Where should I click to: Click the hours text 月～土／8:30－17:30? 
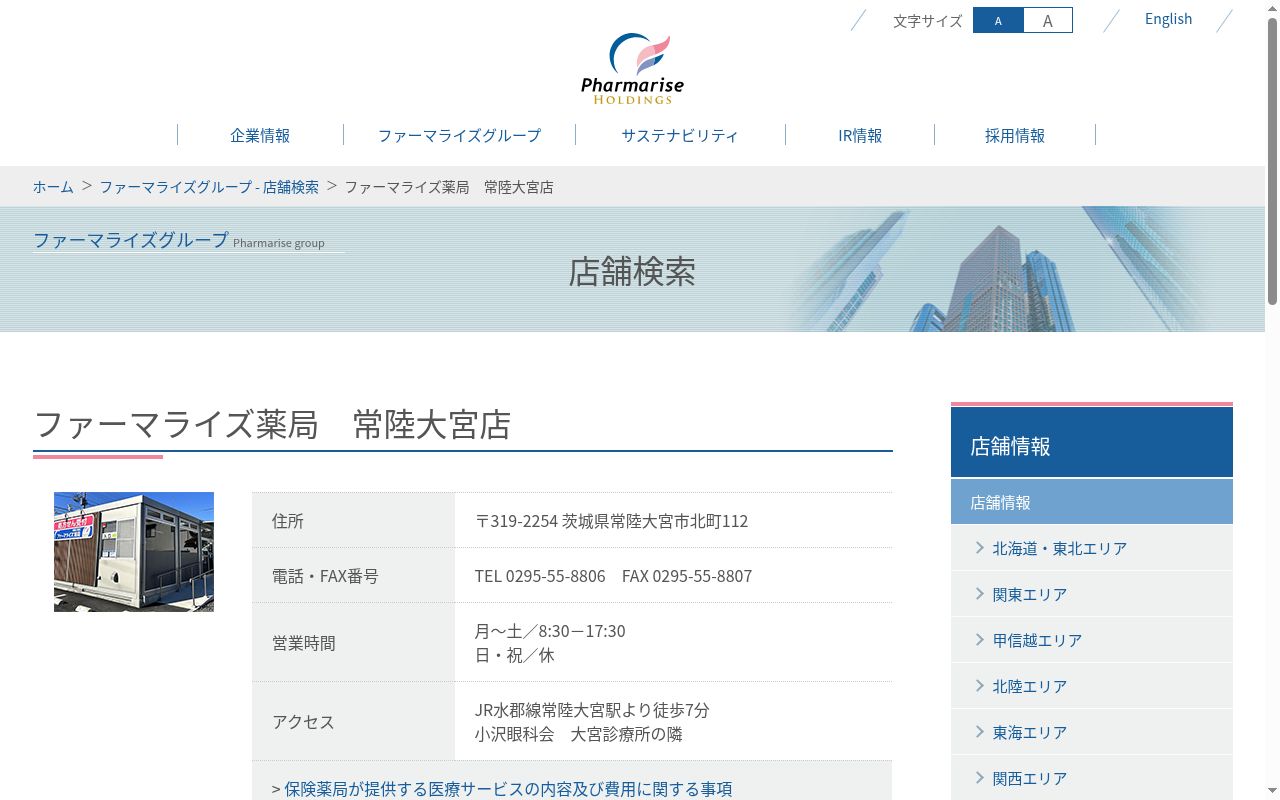(550, 631)
